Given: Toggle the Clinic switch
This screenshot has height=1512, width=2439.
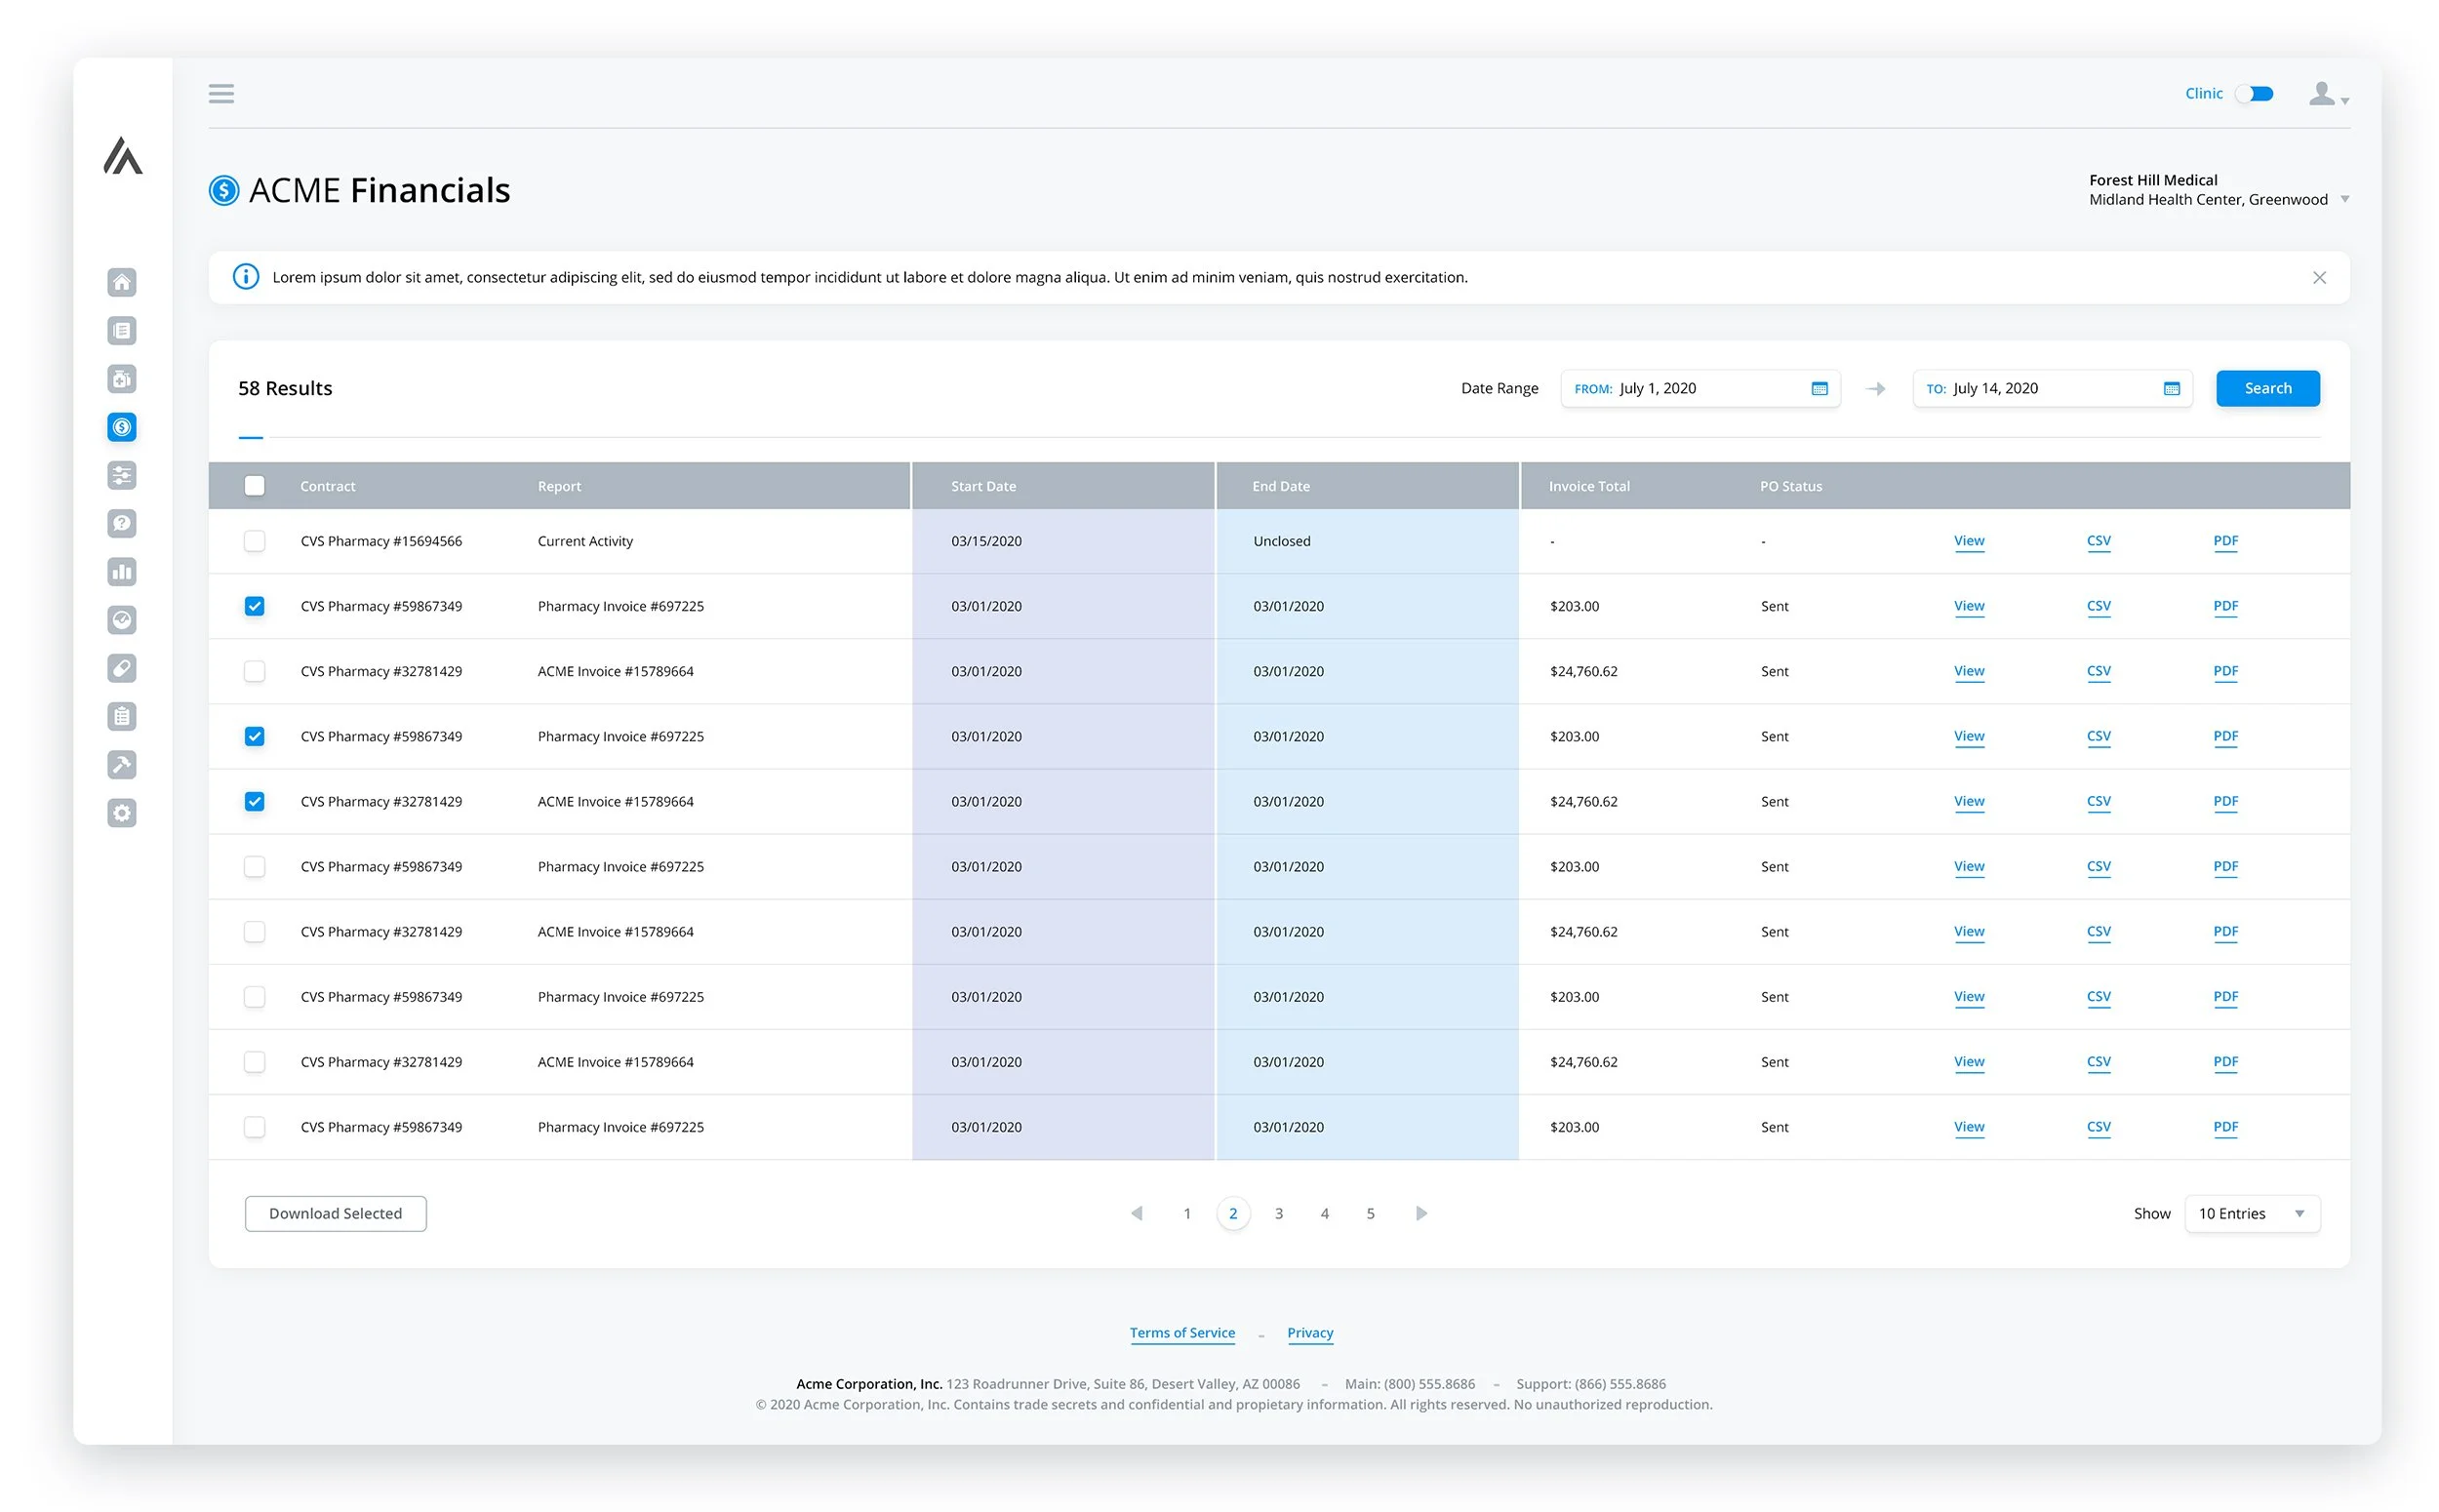Looking at the screenshot, I should (2253, 94).
